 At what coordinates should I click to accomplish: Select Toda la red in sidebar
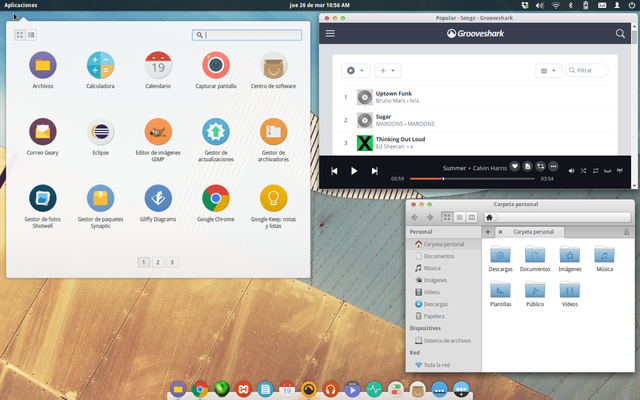tap(433, 365)
